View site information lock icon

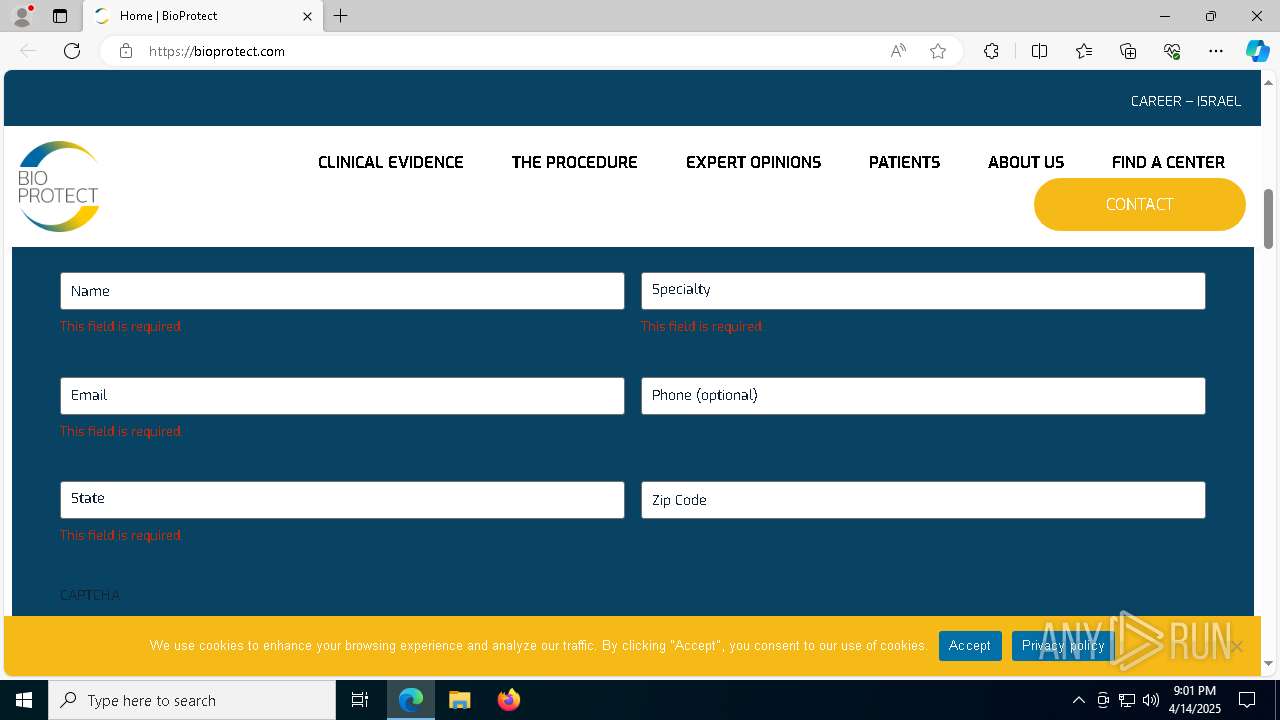(x=126, y=51)
